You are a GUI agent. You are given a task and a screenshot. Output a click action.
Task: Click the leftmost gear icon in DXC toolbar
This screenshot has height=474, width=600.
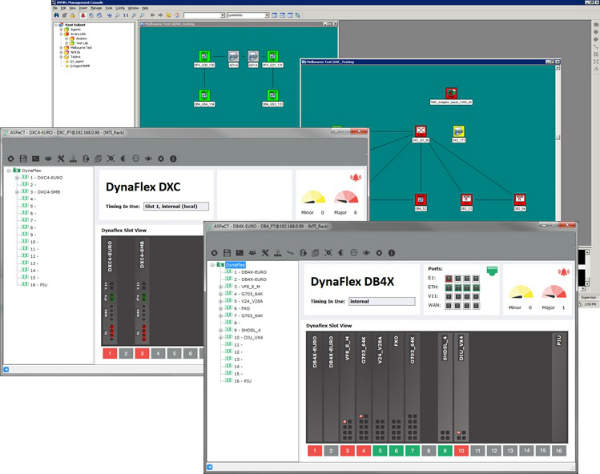coord(10,157)
